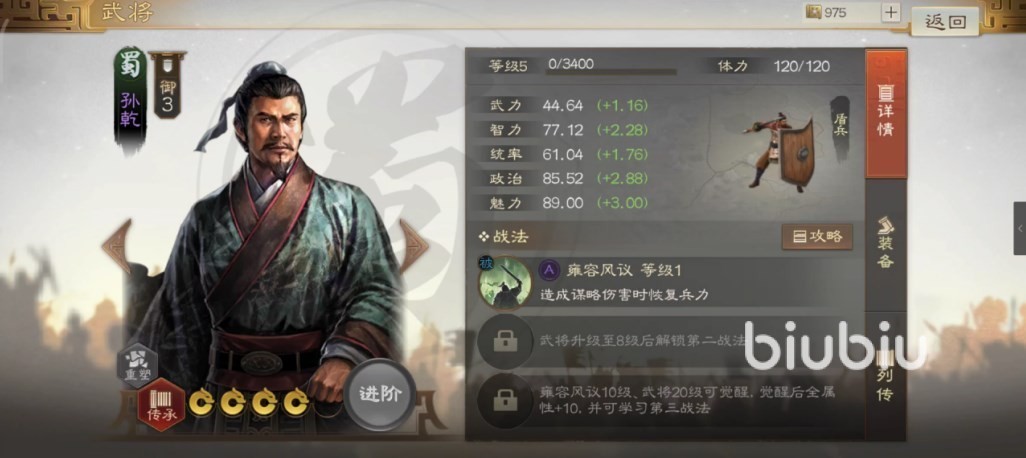Expand the side handle on right edge

click(x=1019, y=228)
